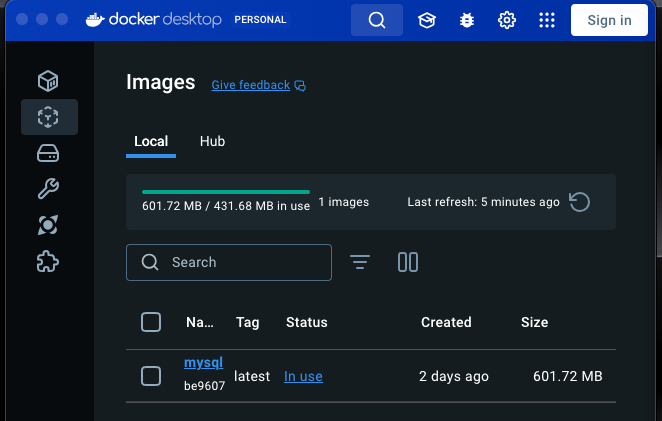
Task: Click the disk usage progress bar
Action: coord(226,192)
